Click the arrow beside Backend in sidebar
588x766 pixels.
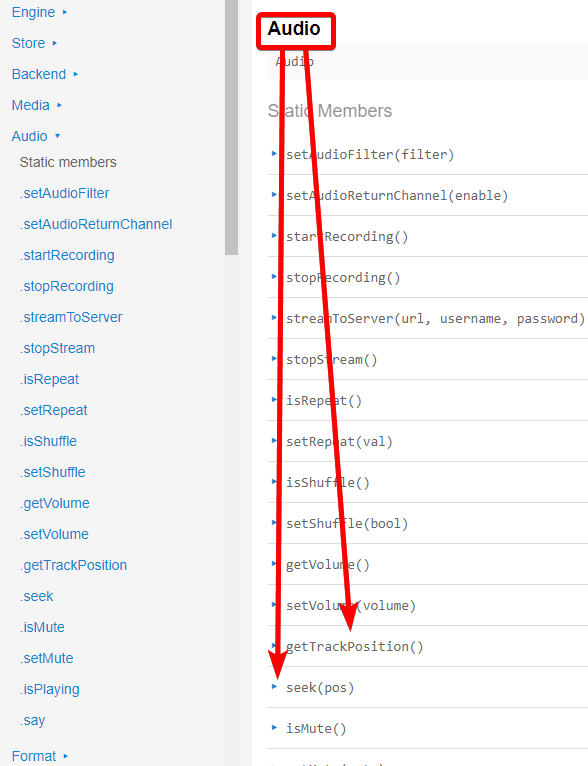tap(76, 74)
